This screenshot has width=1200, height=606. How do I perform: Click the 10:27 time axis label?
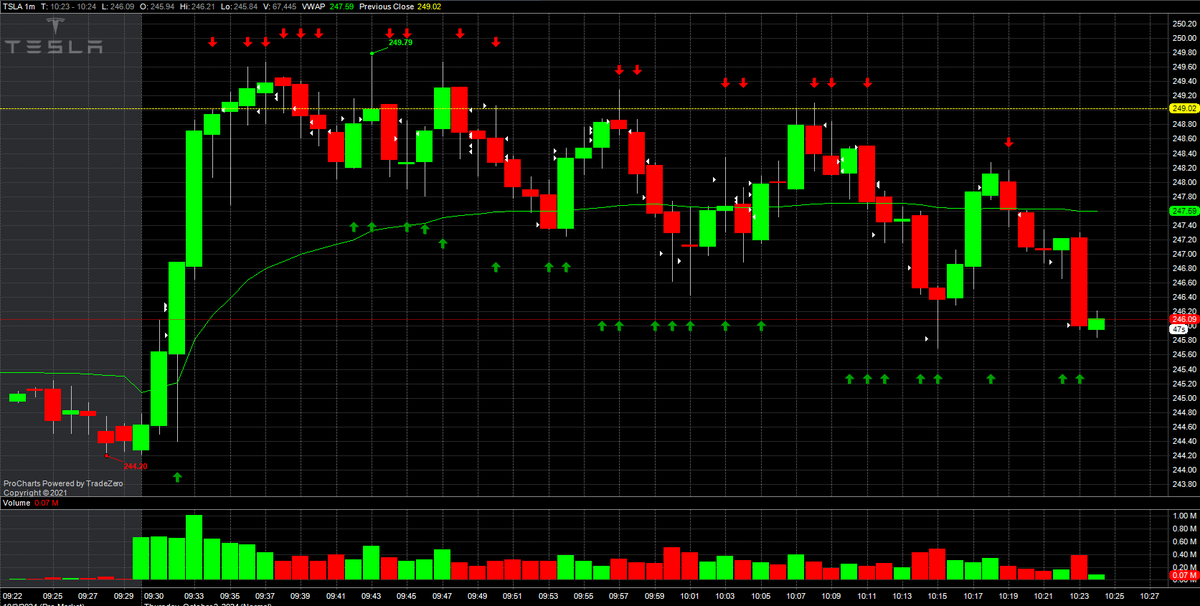1148,596
